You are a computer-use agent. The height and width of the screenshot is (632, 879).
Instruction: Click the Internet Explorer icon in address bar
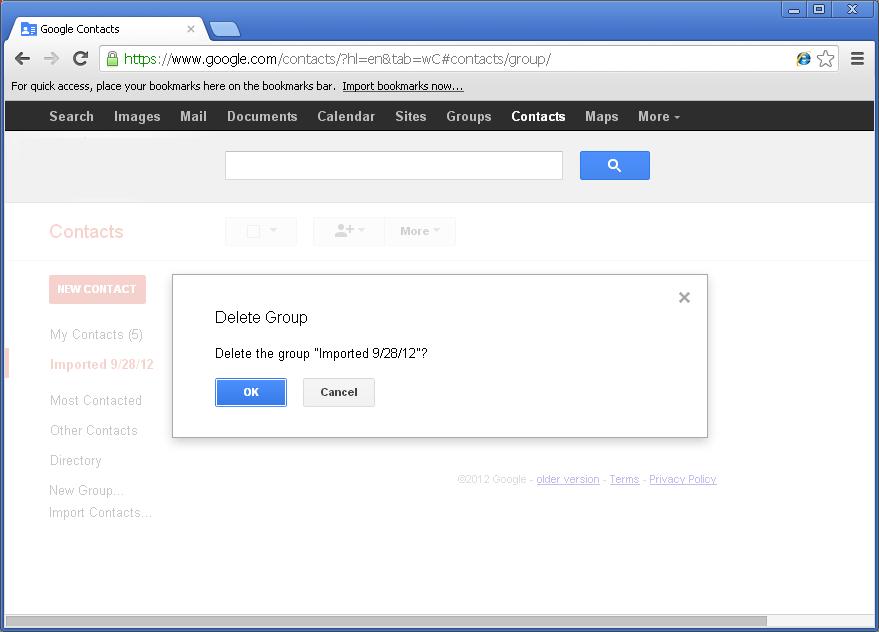coord(803,59)
